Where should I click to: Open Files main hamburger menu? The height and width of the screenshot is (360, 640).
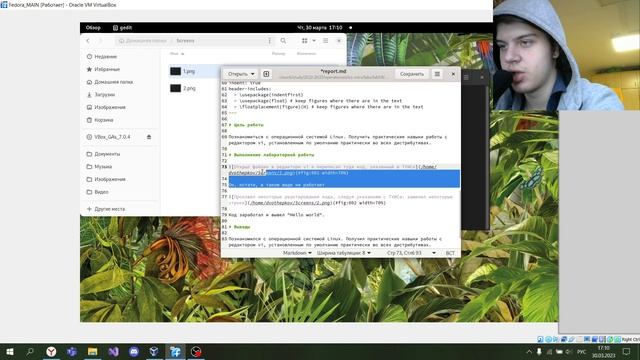[x=326, y=41]
